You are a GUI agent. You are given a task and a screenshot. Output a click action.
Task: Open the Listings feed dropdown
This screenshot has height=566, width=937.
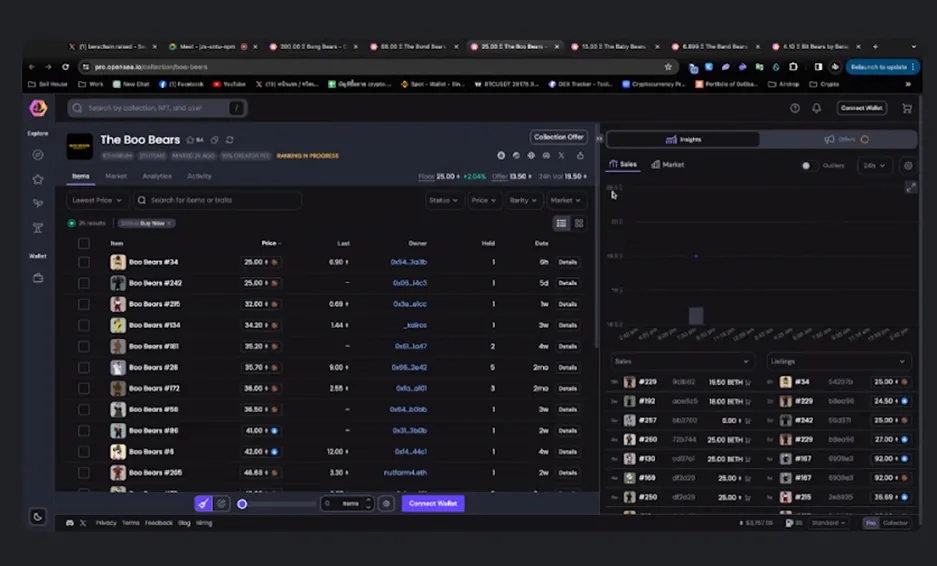pos(838,361)
